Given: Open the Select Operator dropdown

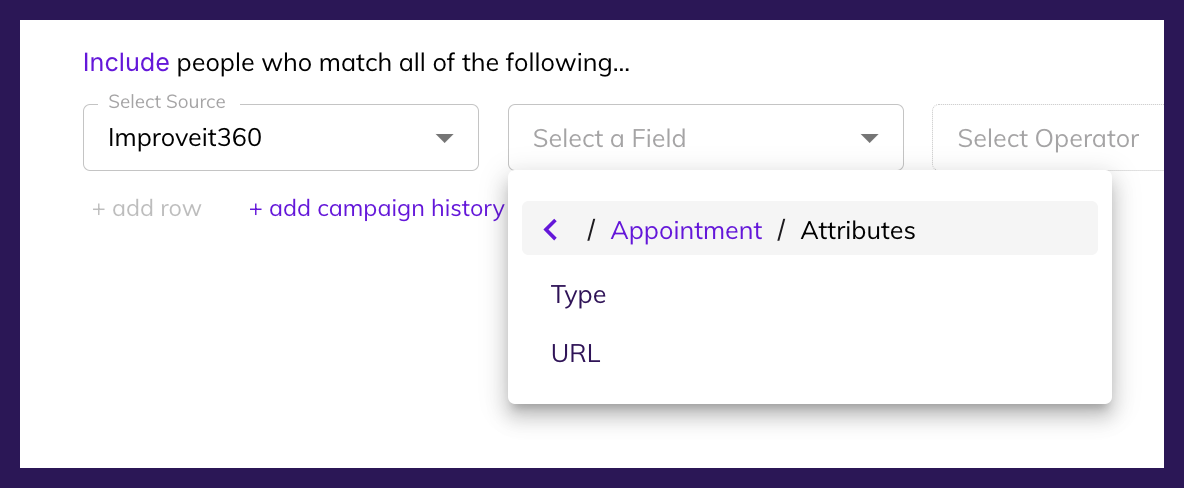Looking at the screenshot, I should [1047, 138].
